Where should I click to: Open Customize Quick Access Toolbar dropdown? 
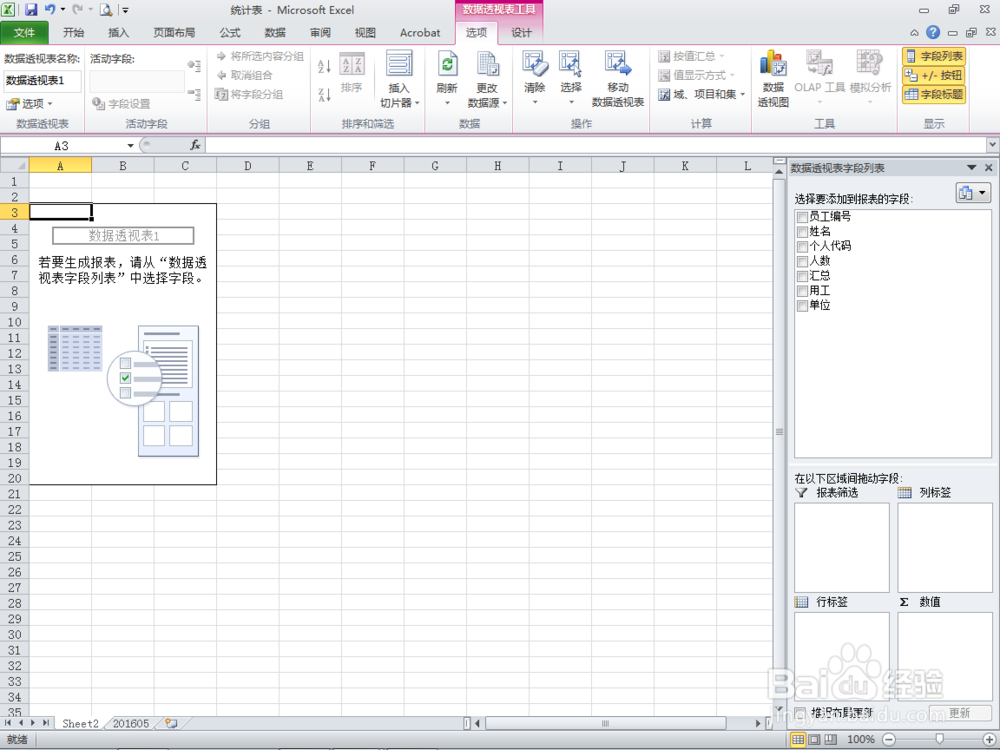tap(126, 10)
